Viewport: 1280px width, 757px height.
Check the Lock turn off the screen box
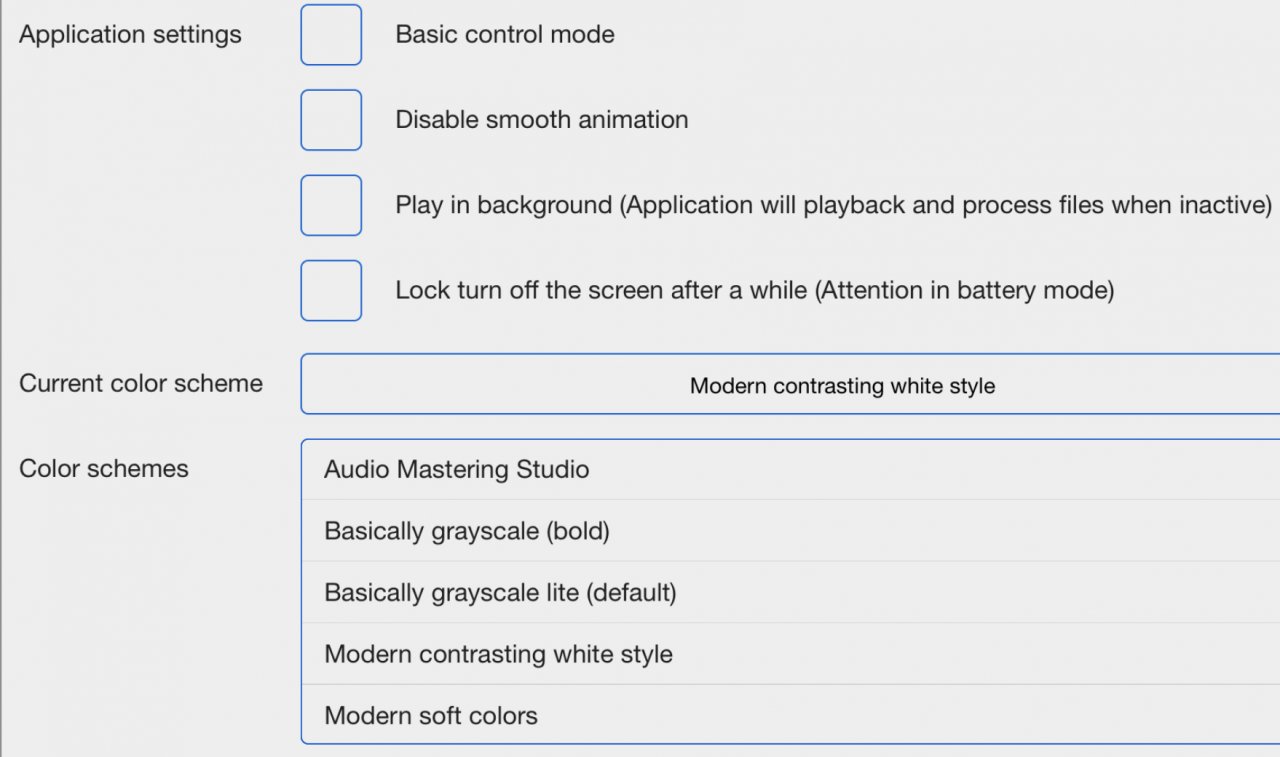[331, 291]
